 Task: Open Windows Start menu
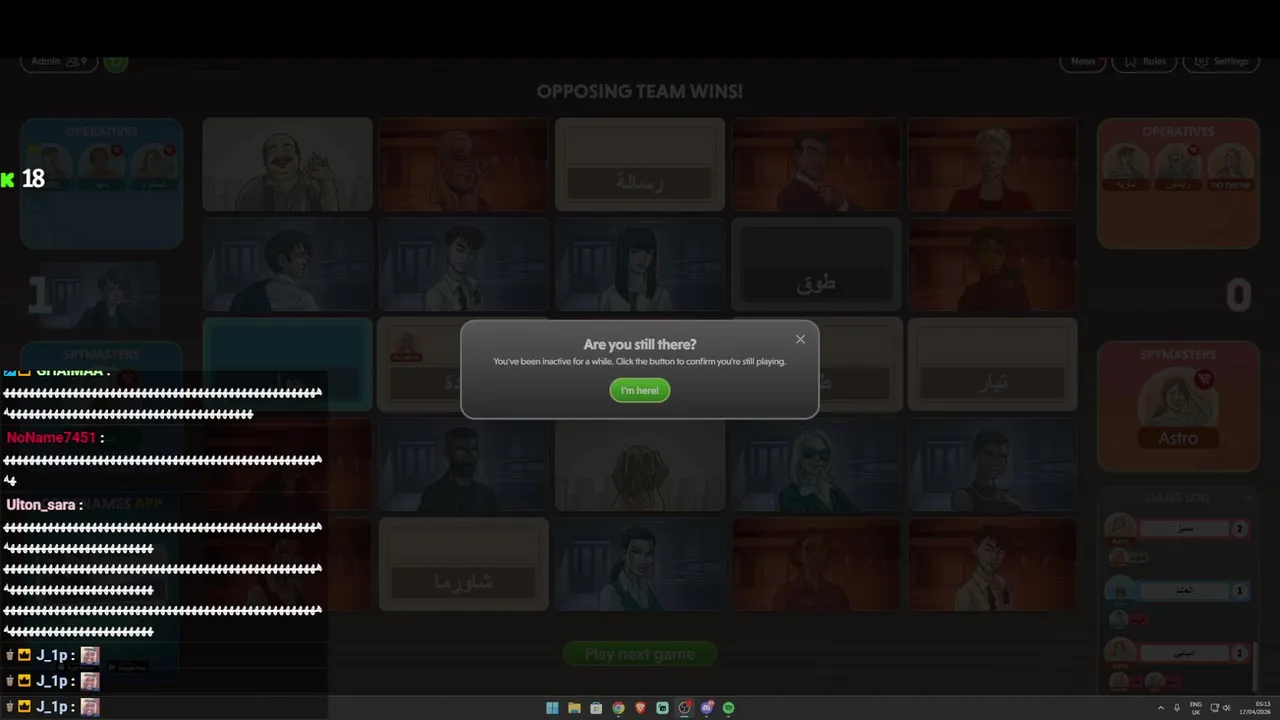(552, 708)
